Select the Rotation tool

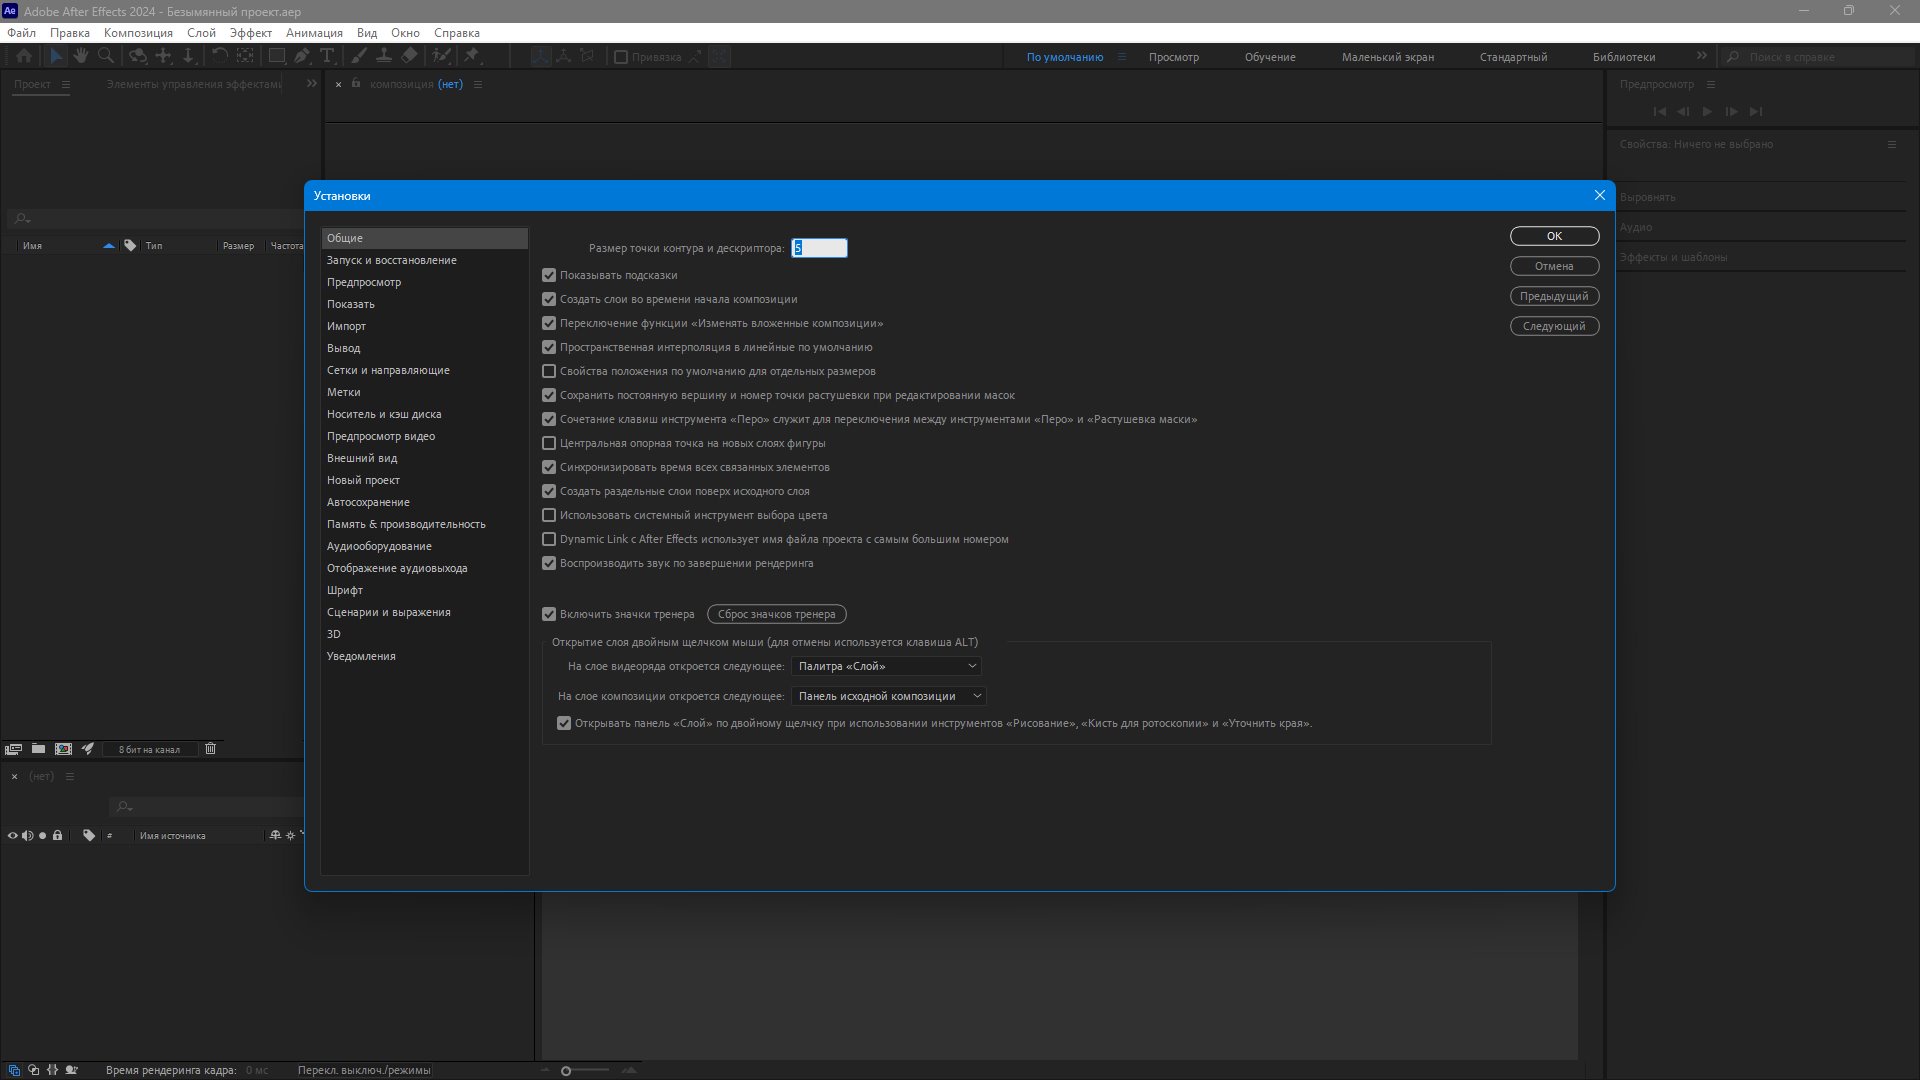point(220,57)
